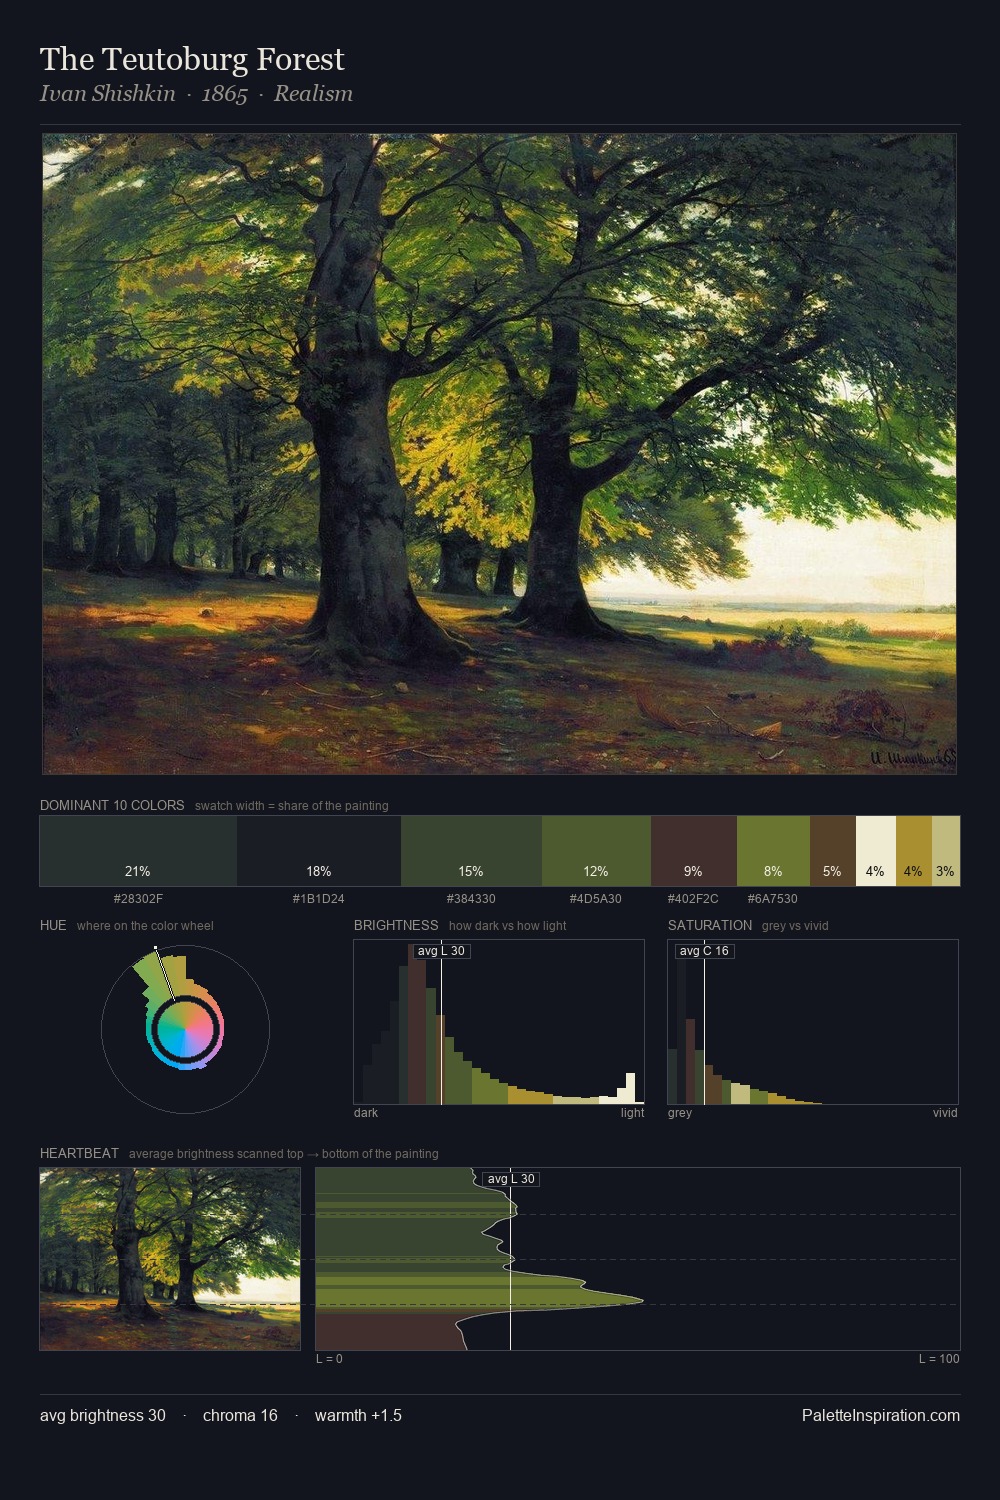Click the 'DOMINANT 10 COLORS' heading
Viewport: 1000px width, 1500px height.
(112, 805)
